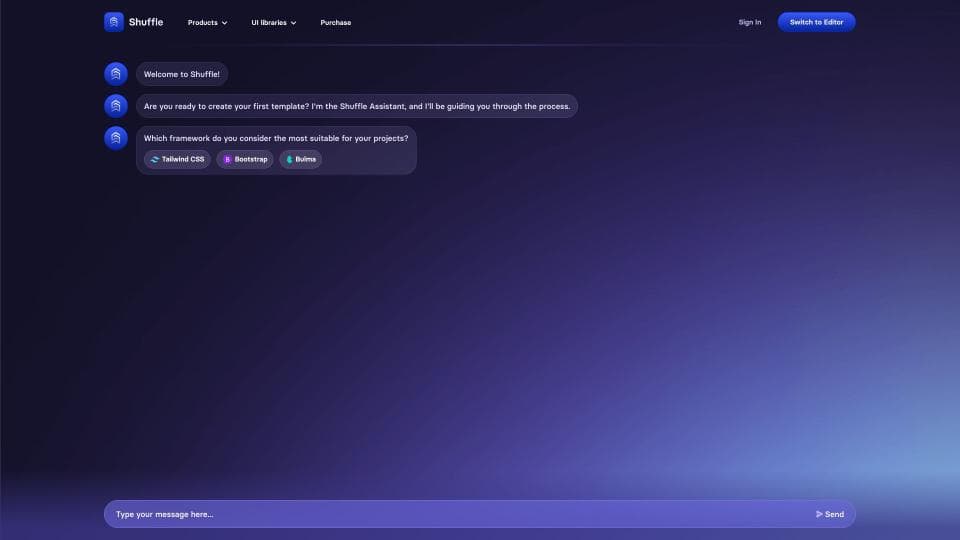This screenshot has height=540, width=960.
Task: Click the Bootstrap logo icon
Action: 227,159
